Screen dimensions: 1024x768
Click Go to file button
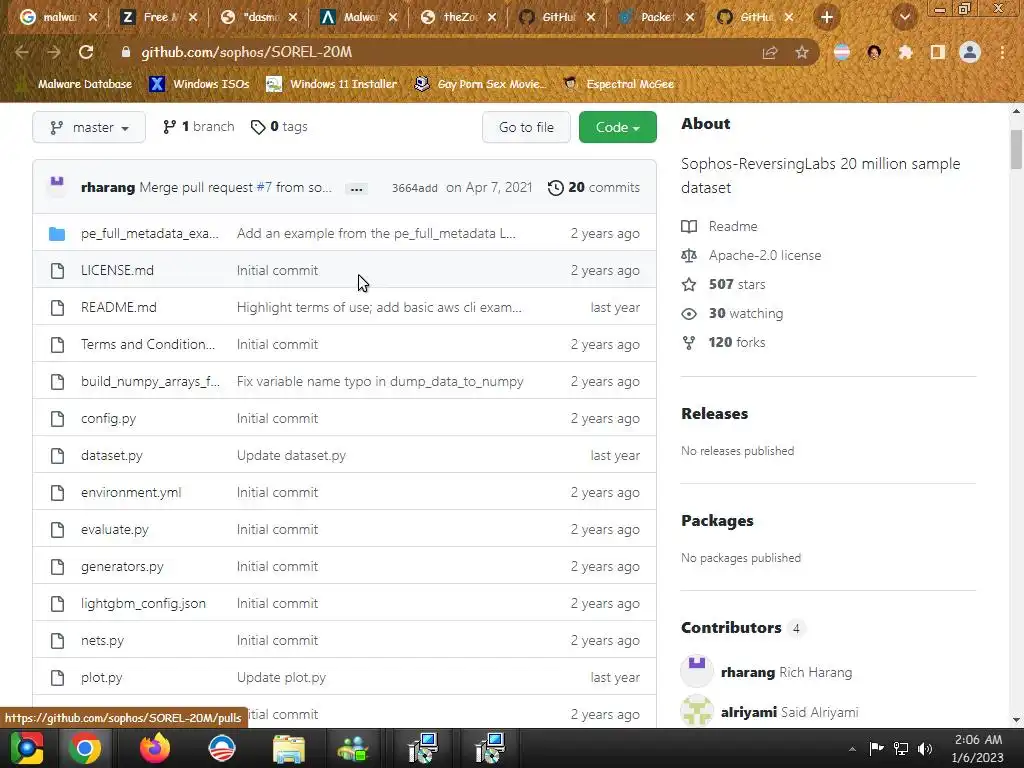point(526,127)
